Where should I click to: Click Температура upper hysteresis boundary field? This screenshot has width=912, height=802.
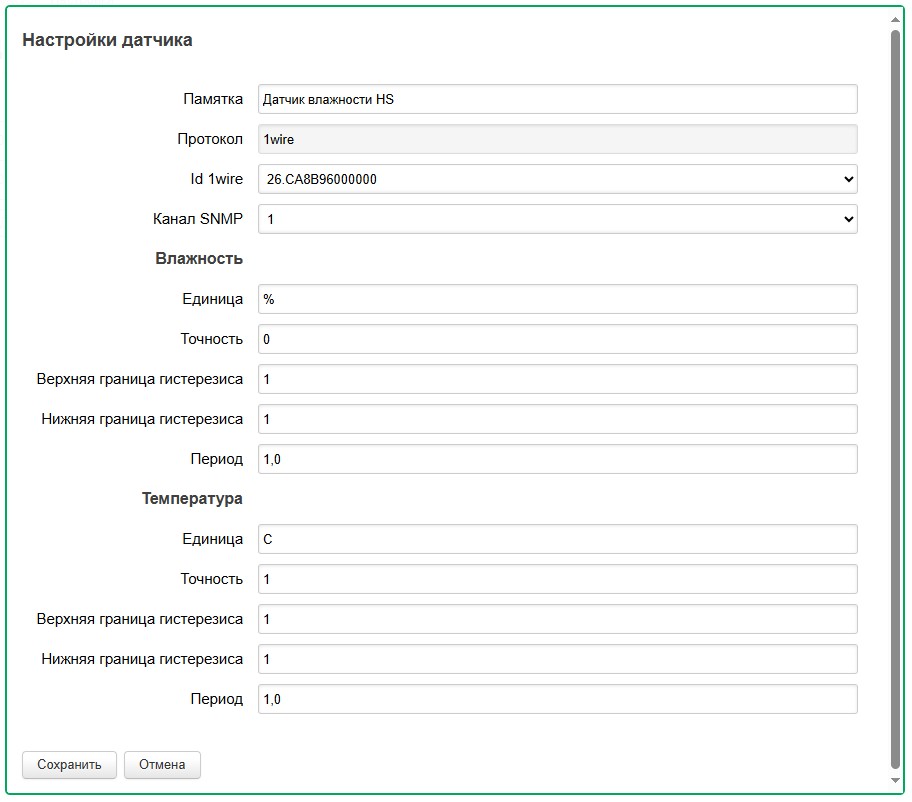[557, 619]
